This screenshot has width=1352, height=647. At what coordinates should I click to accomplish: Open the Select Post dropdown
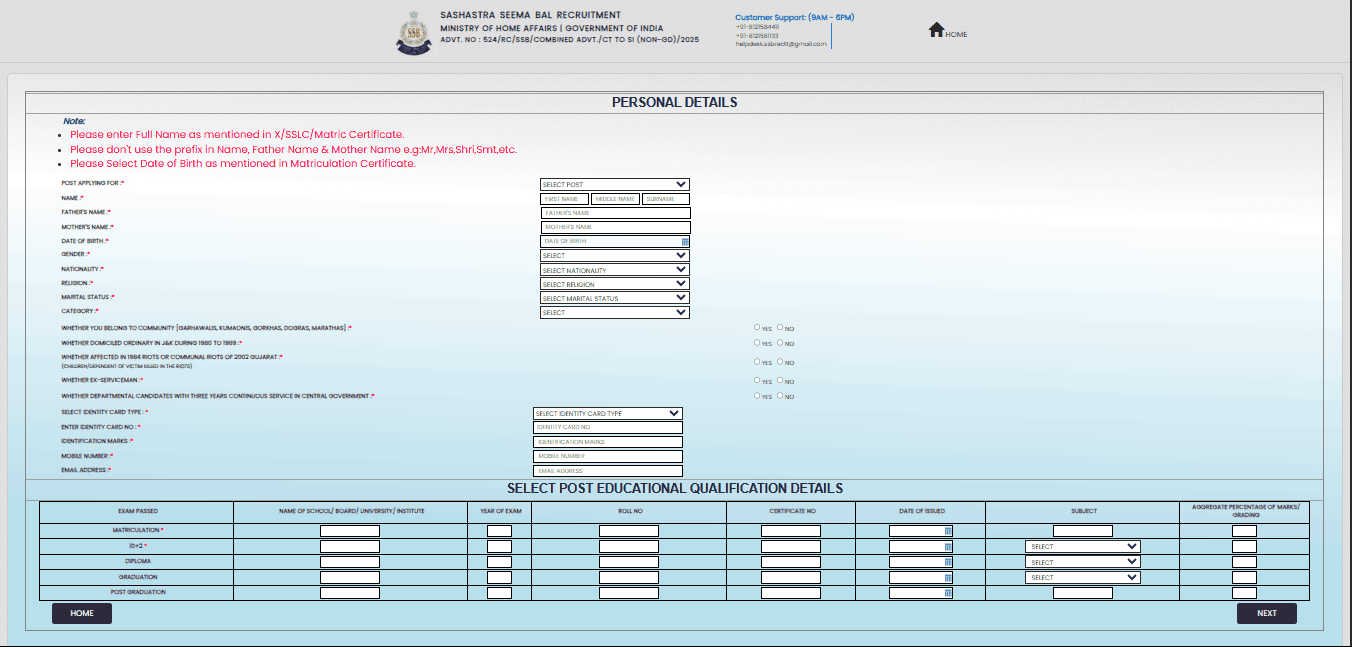click(x=614, y=184)
